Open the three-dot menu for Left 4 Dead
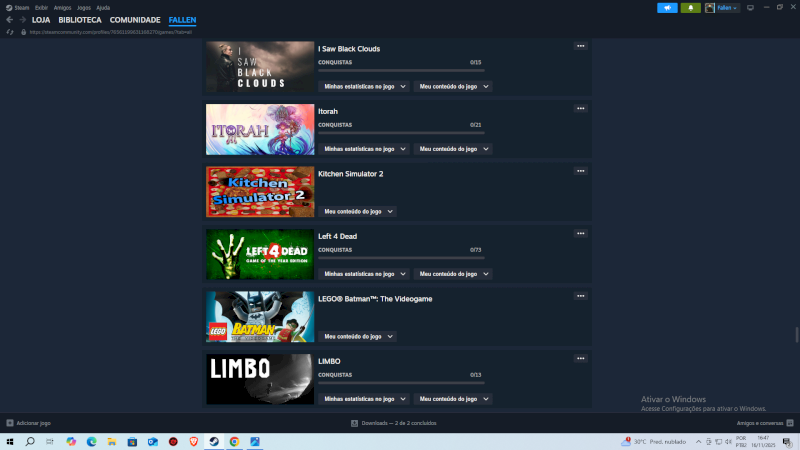The height and width of the screenshot is (450, 800). pos(581,233)
